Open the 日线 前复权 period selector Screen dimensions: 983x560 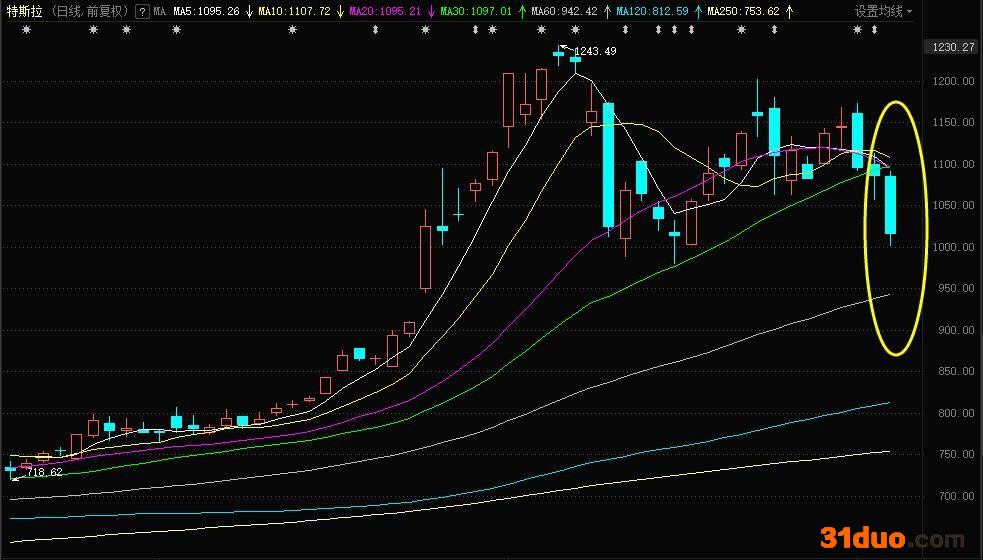[x=89, y=12]
